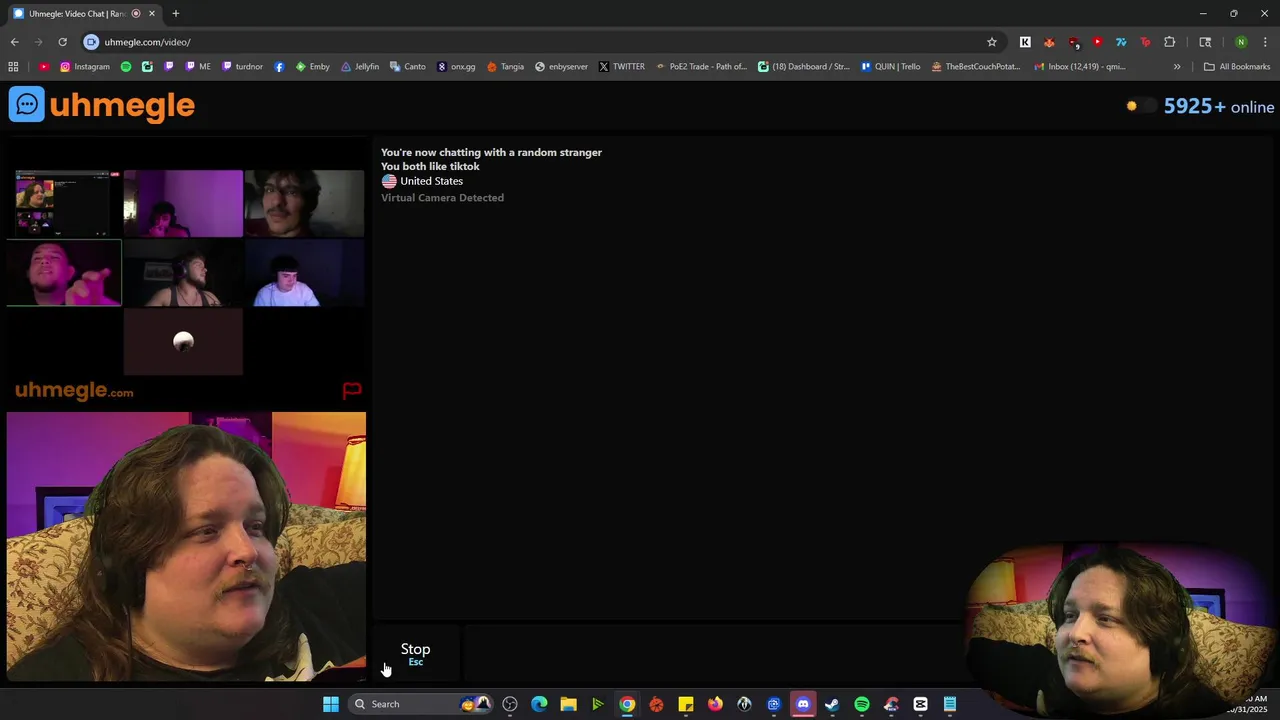Open the enbyserver bookmark
This screenshot has width=1280, height=720.
coord(561,67)
